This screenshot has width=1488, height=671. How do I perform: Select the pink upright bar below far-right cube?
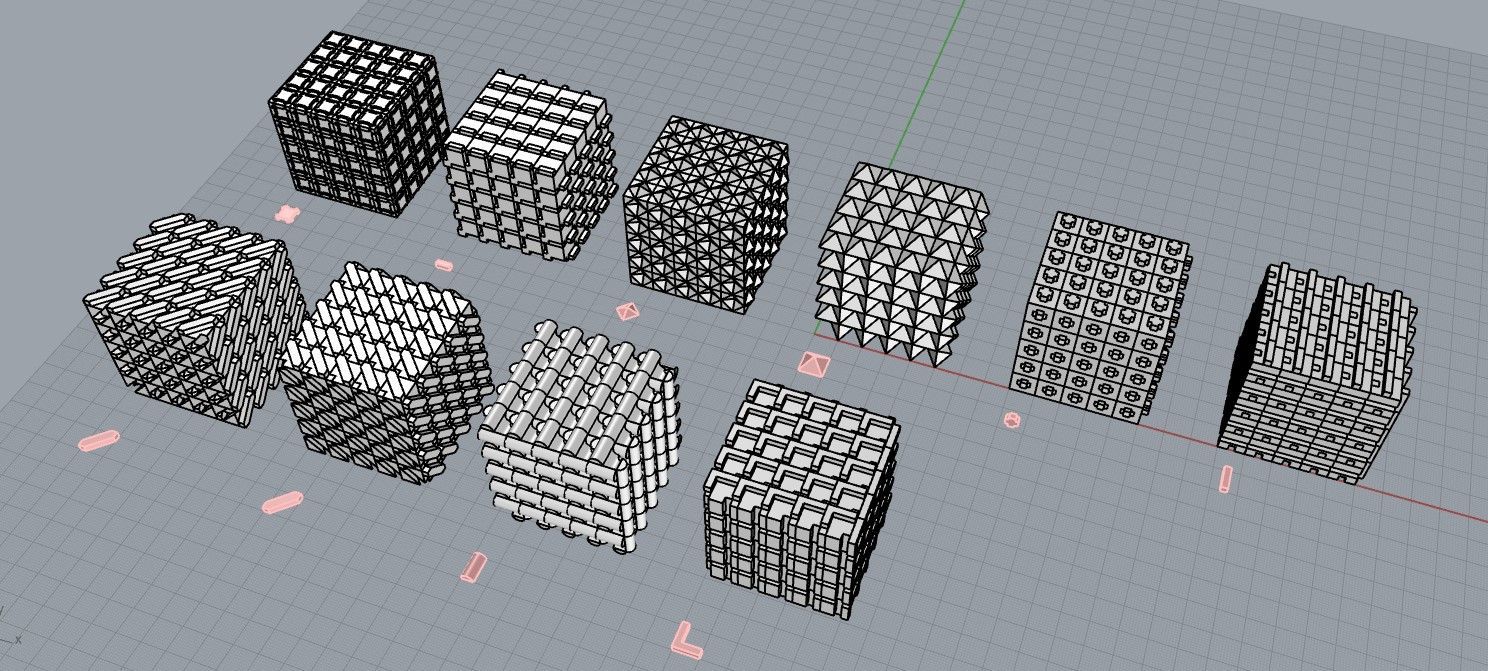coord(1227,478)
